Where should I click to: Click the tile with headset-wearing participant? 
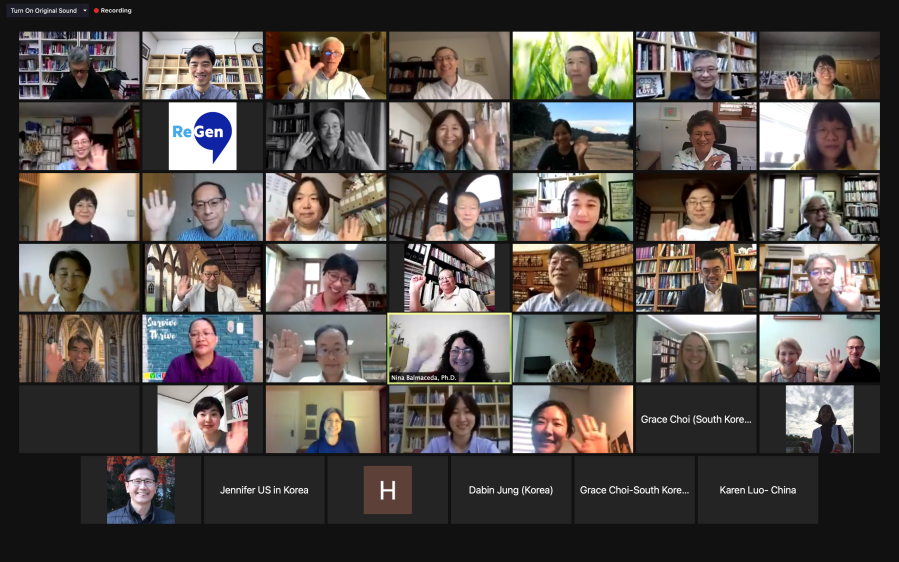tap(572, 207)
